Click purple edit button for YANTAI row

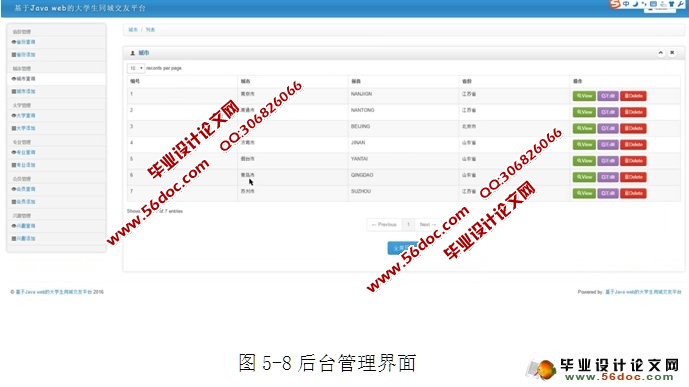tap(608, 161)
